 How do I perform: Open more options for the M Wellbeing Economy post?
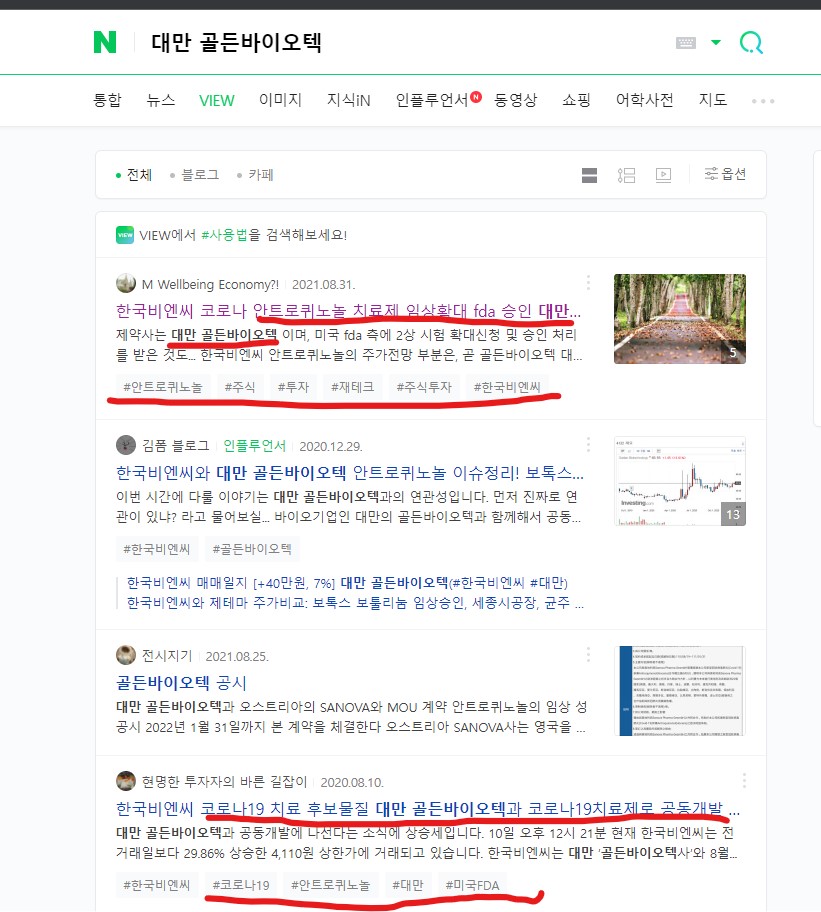(588, 282)
